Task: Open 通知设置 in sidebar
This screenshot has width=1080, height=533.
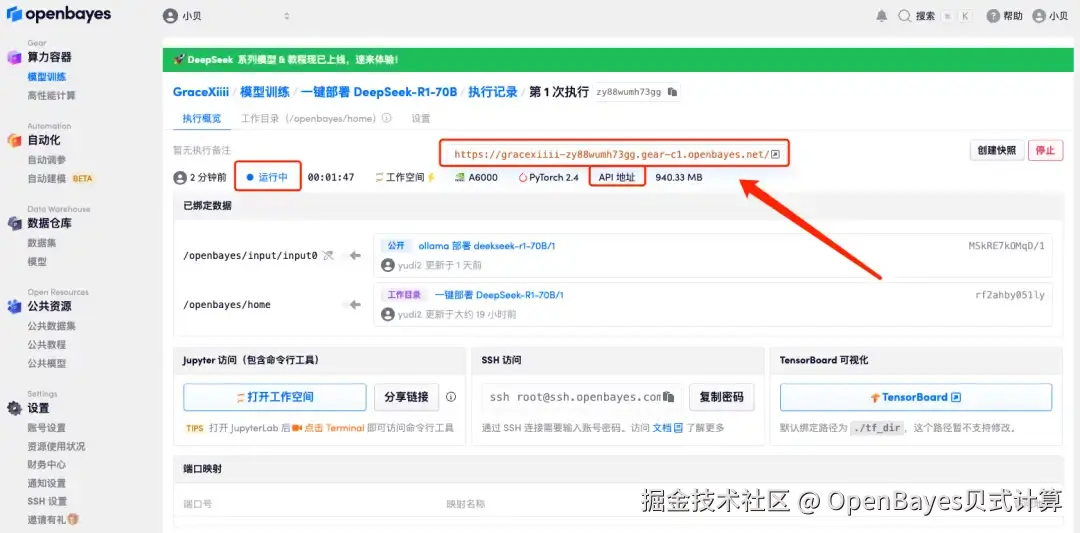Action: (x=47, y=483)
